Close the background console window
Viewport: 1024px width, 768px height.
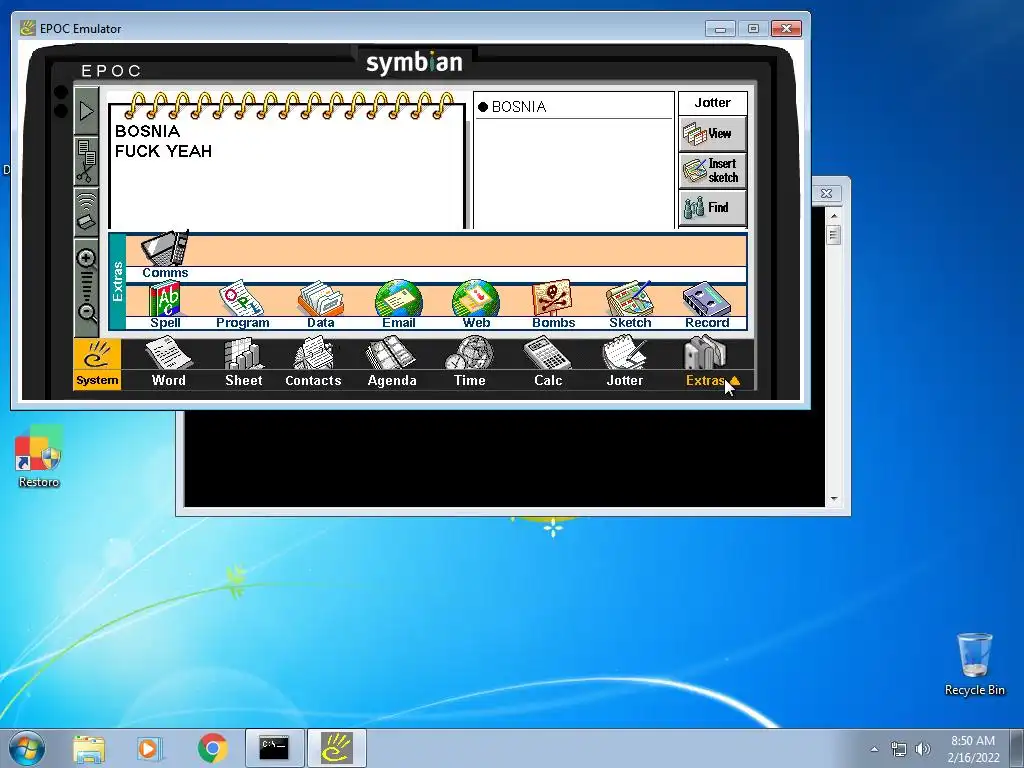coord(827,193)
